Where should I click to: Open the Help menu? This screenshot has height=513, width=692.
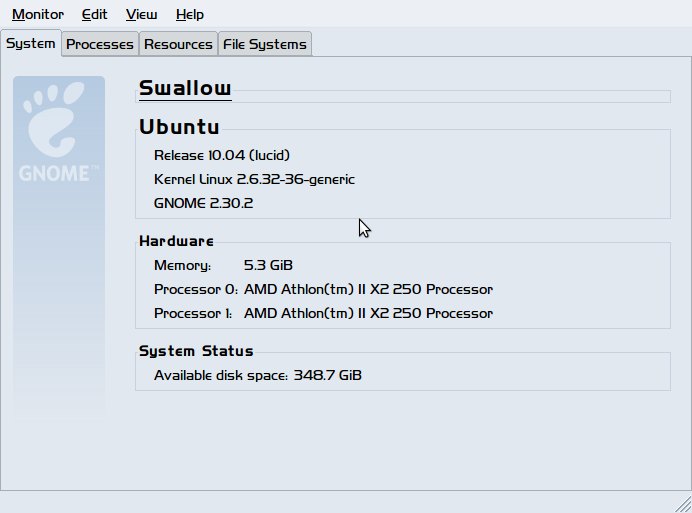(x=190, y=15)
